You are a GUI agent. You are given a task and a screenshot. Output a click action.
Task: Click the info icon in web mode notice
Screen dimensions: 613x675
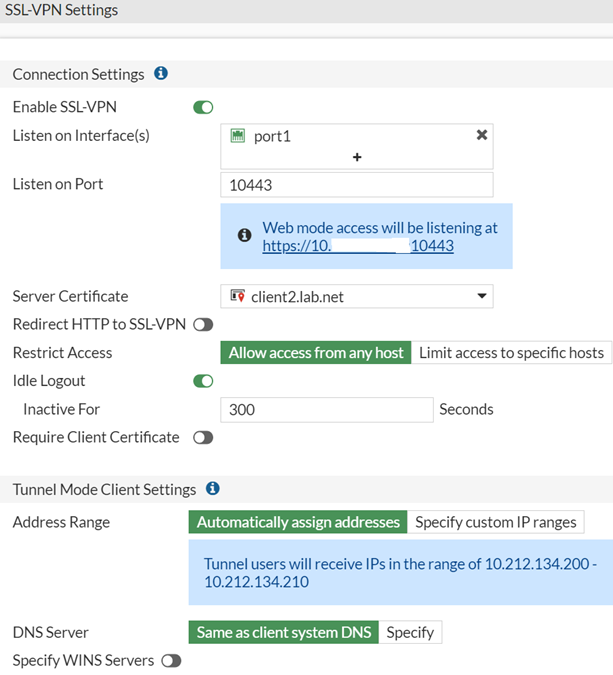[x=244, y=236]
